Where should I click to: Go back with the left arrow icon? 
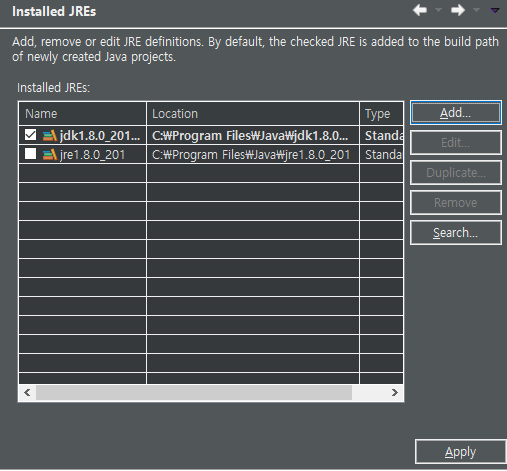(x=420, y=10)
